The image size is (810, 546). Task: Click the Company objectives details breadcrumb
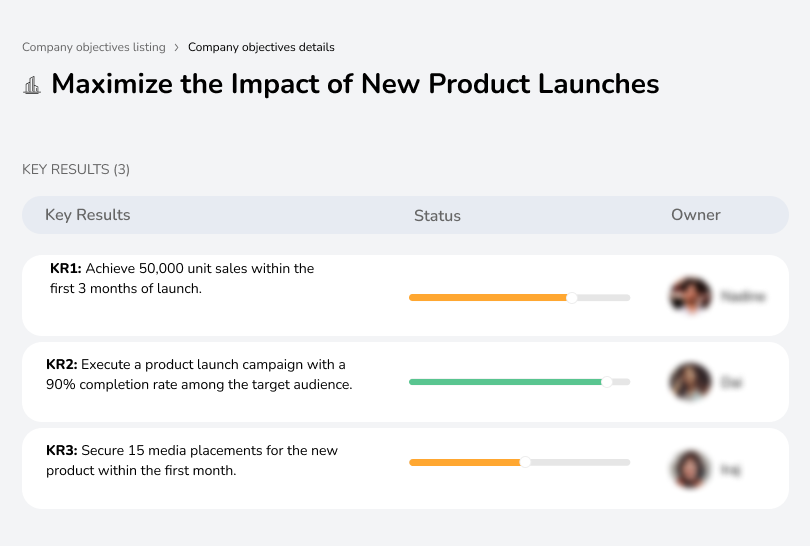tap(261, 47)
